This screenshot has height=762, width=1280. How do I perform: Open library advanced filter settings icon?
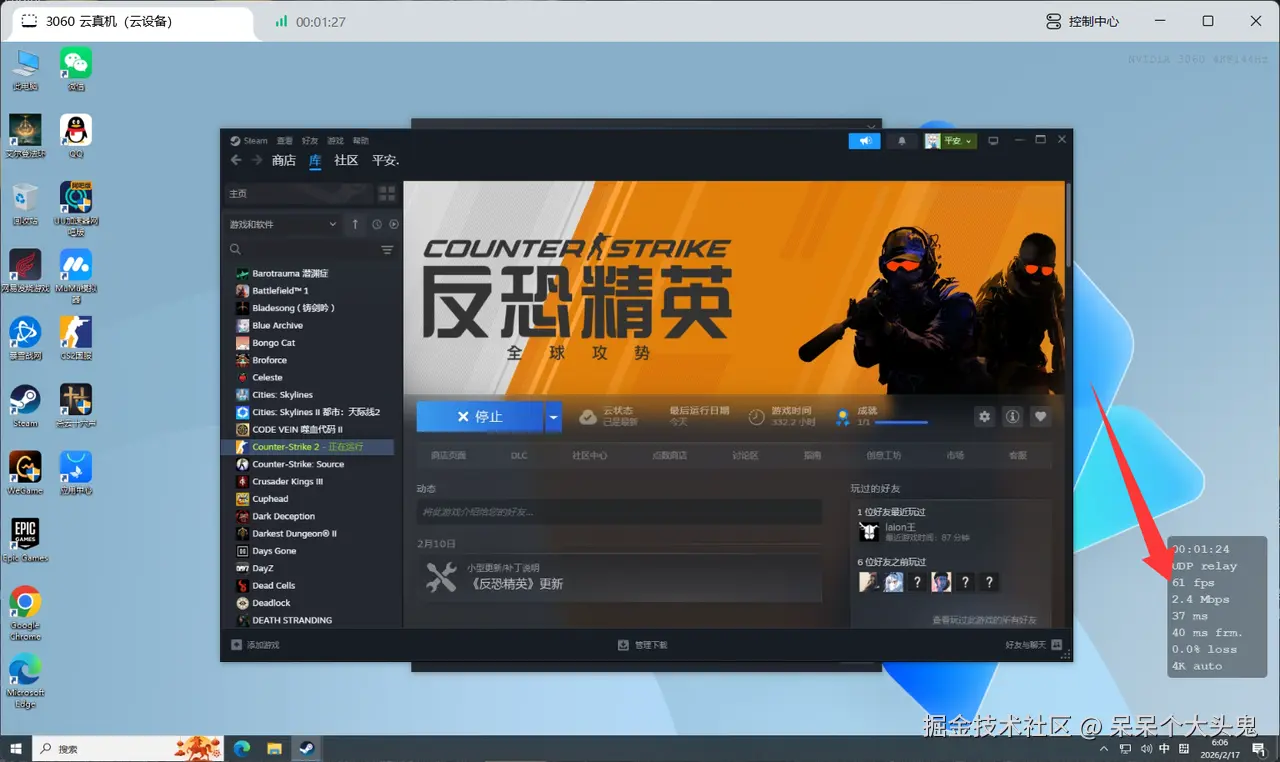[387, 250]
